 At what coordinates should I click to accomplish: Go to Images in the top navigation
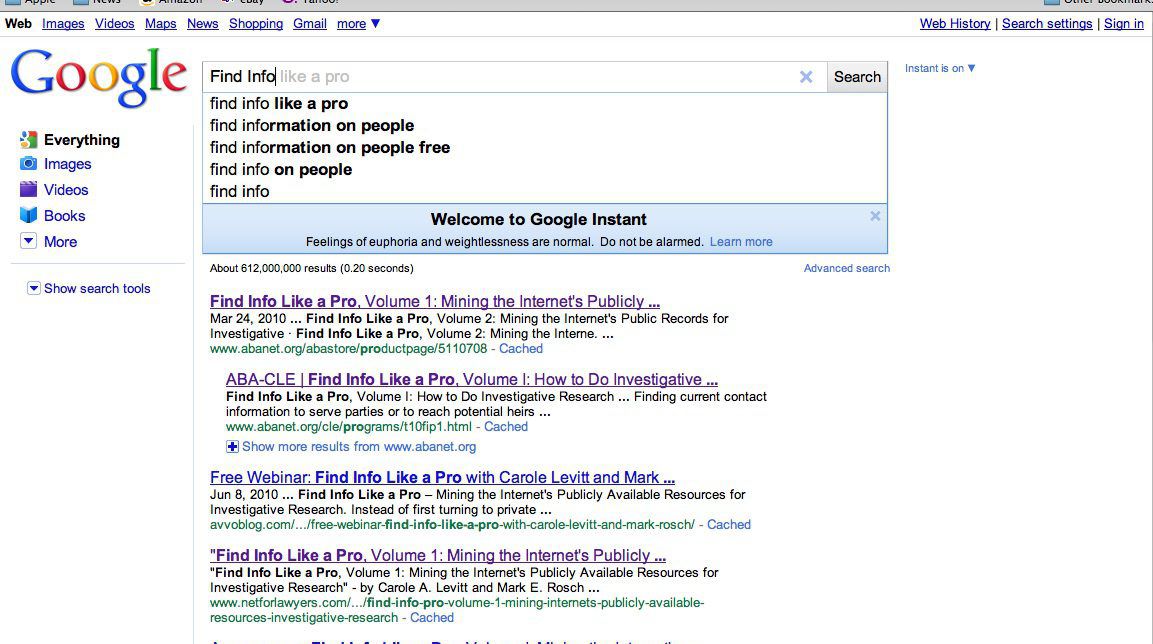click(63, 24)
